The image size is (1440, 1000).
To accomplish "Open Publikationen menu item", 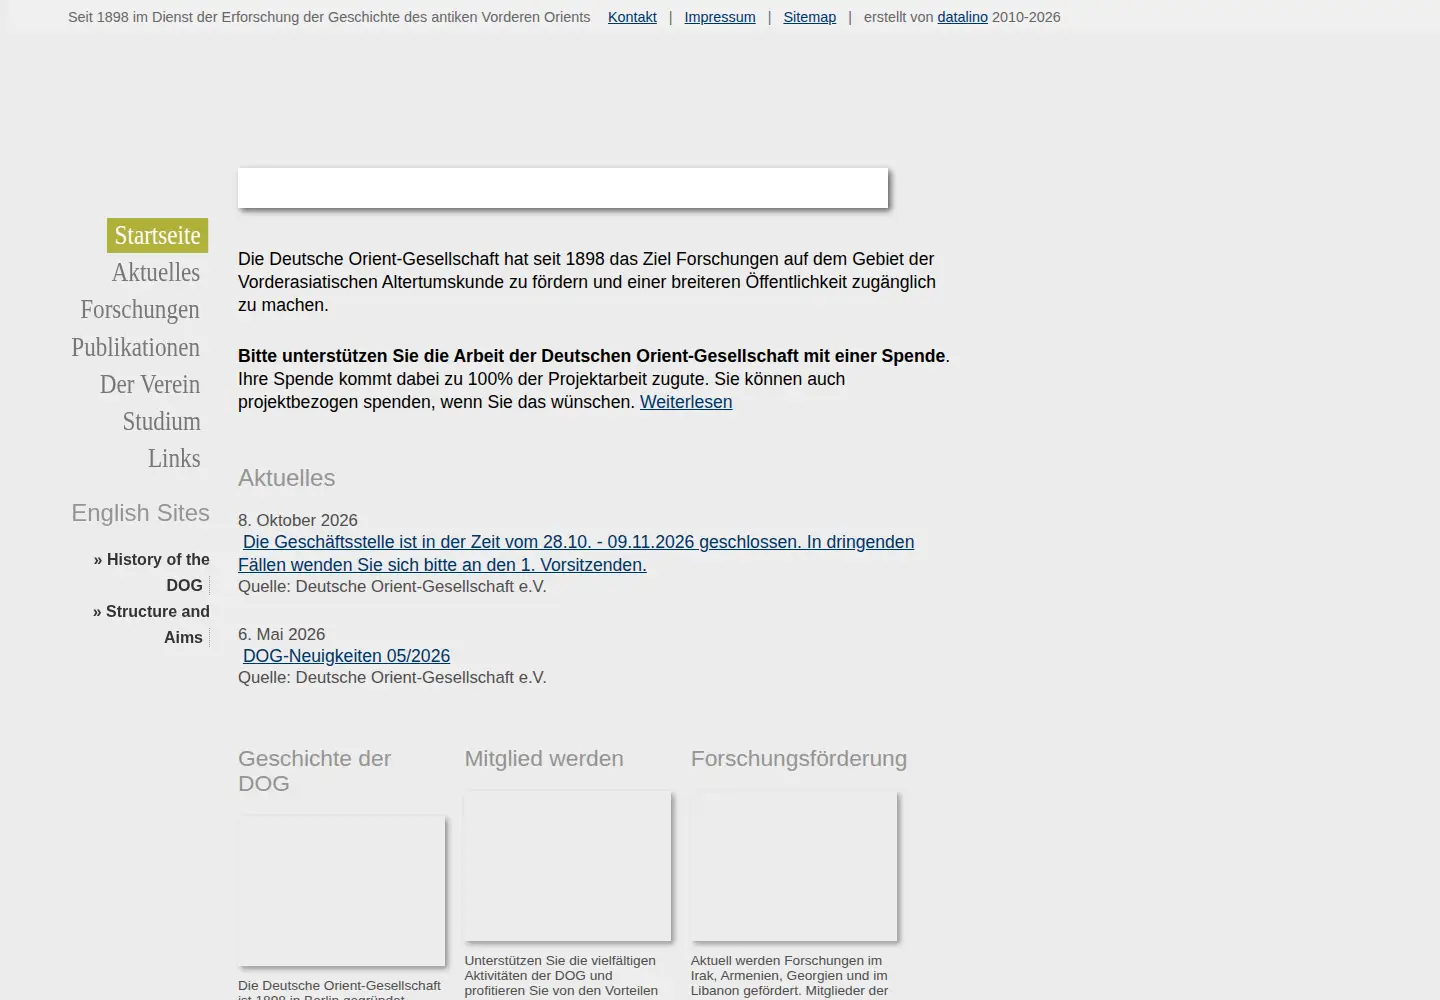I will (136, 347).
